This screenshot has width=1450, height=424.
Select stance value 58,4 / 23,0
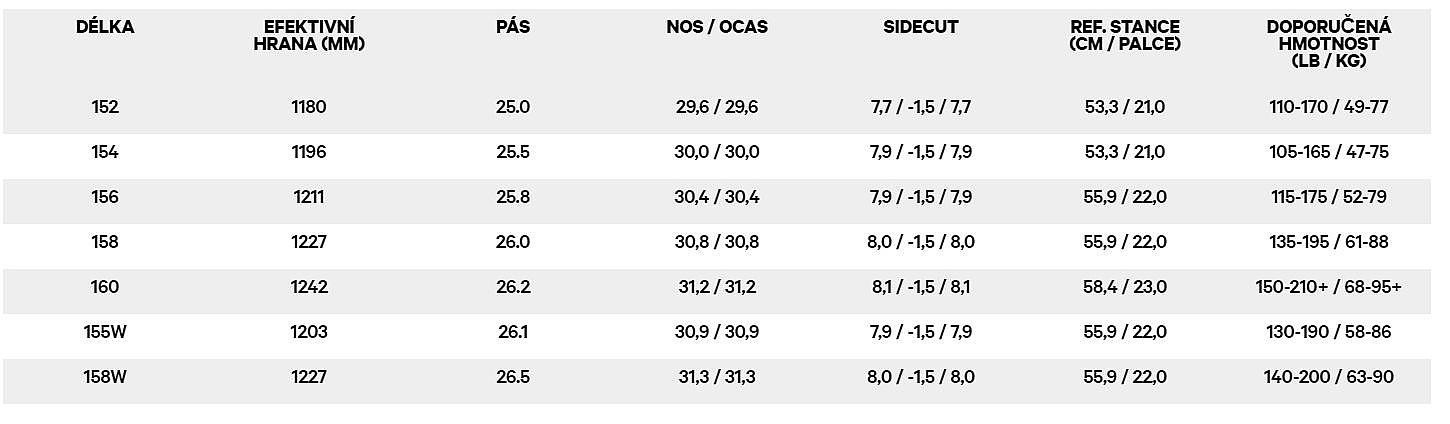(x=1125, y=287)
